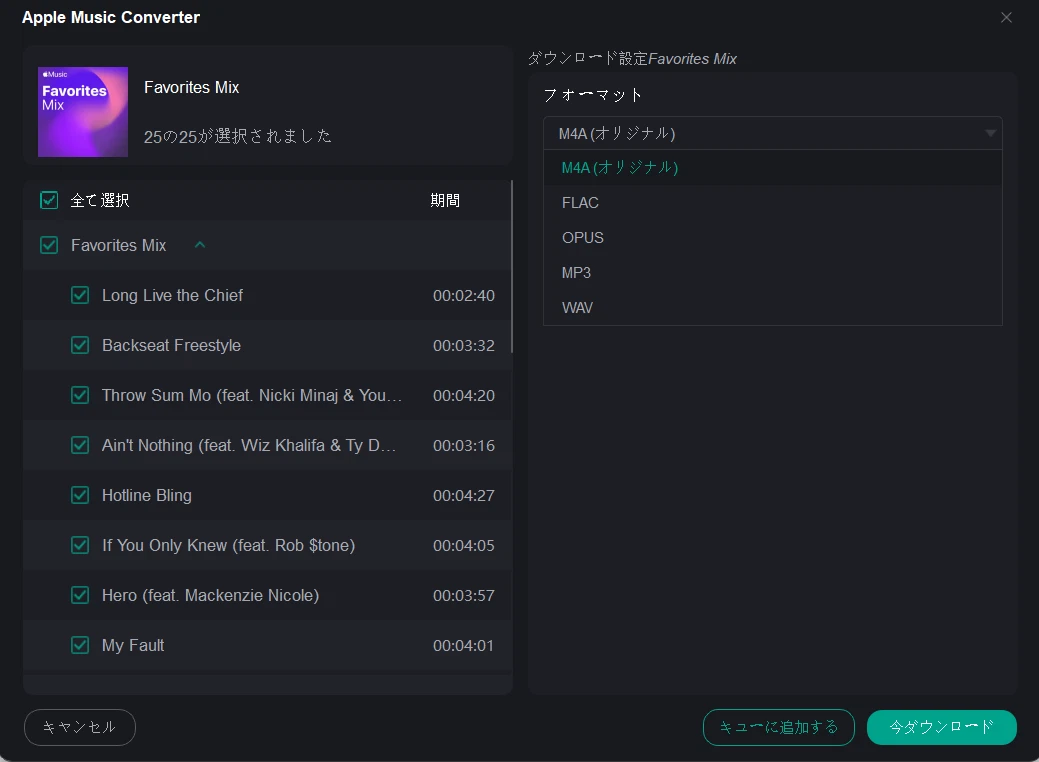Click the キャンセル button
The height and width of the screenshot is (762, 1039).
(80, 728)
